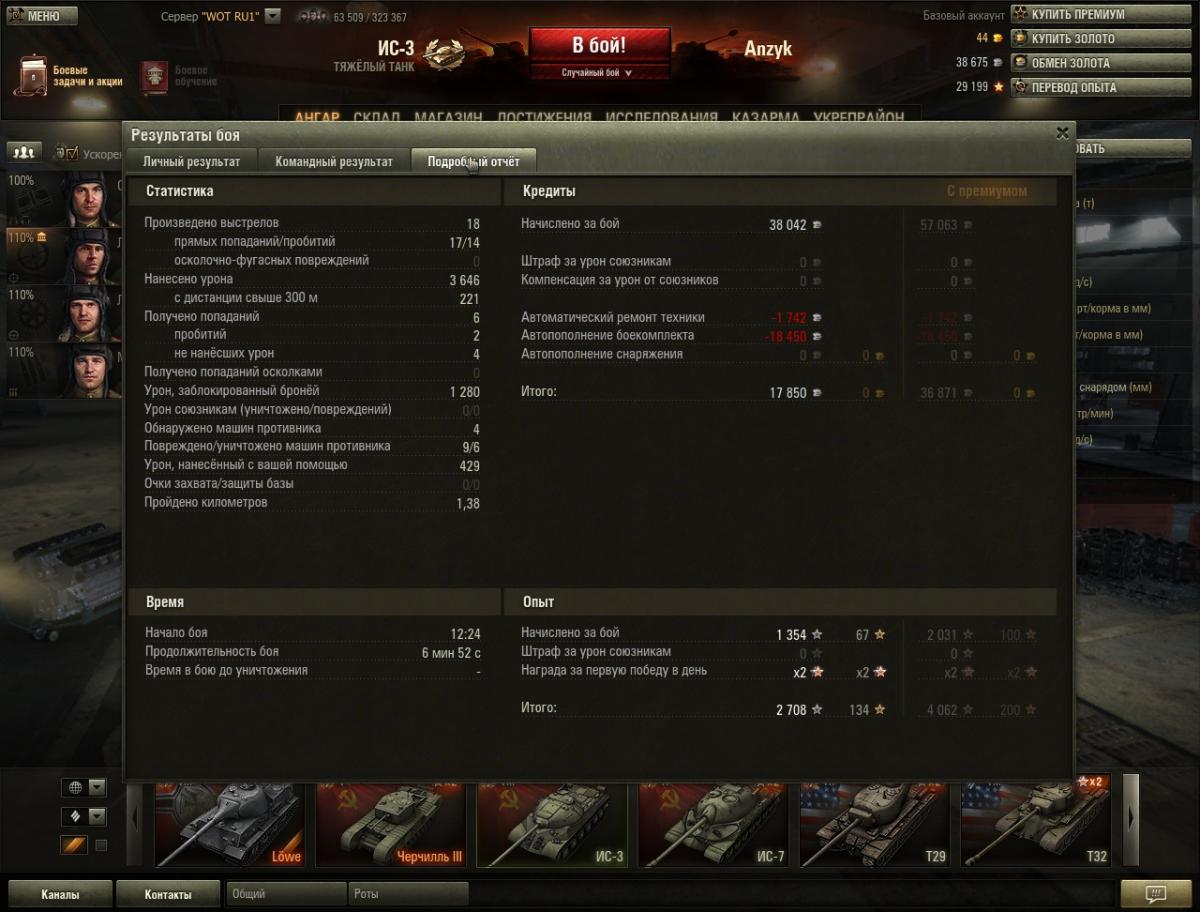Click the С премиумом column header

[987, 191]
